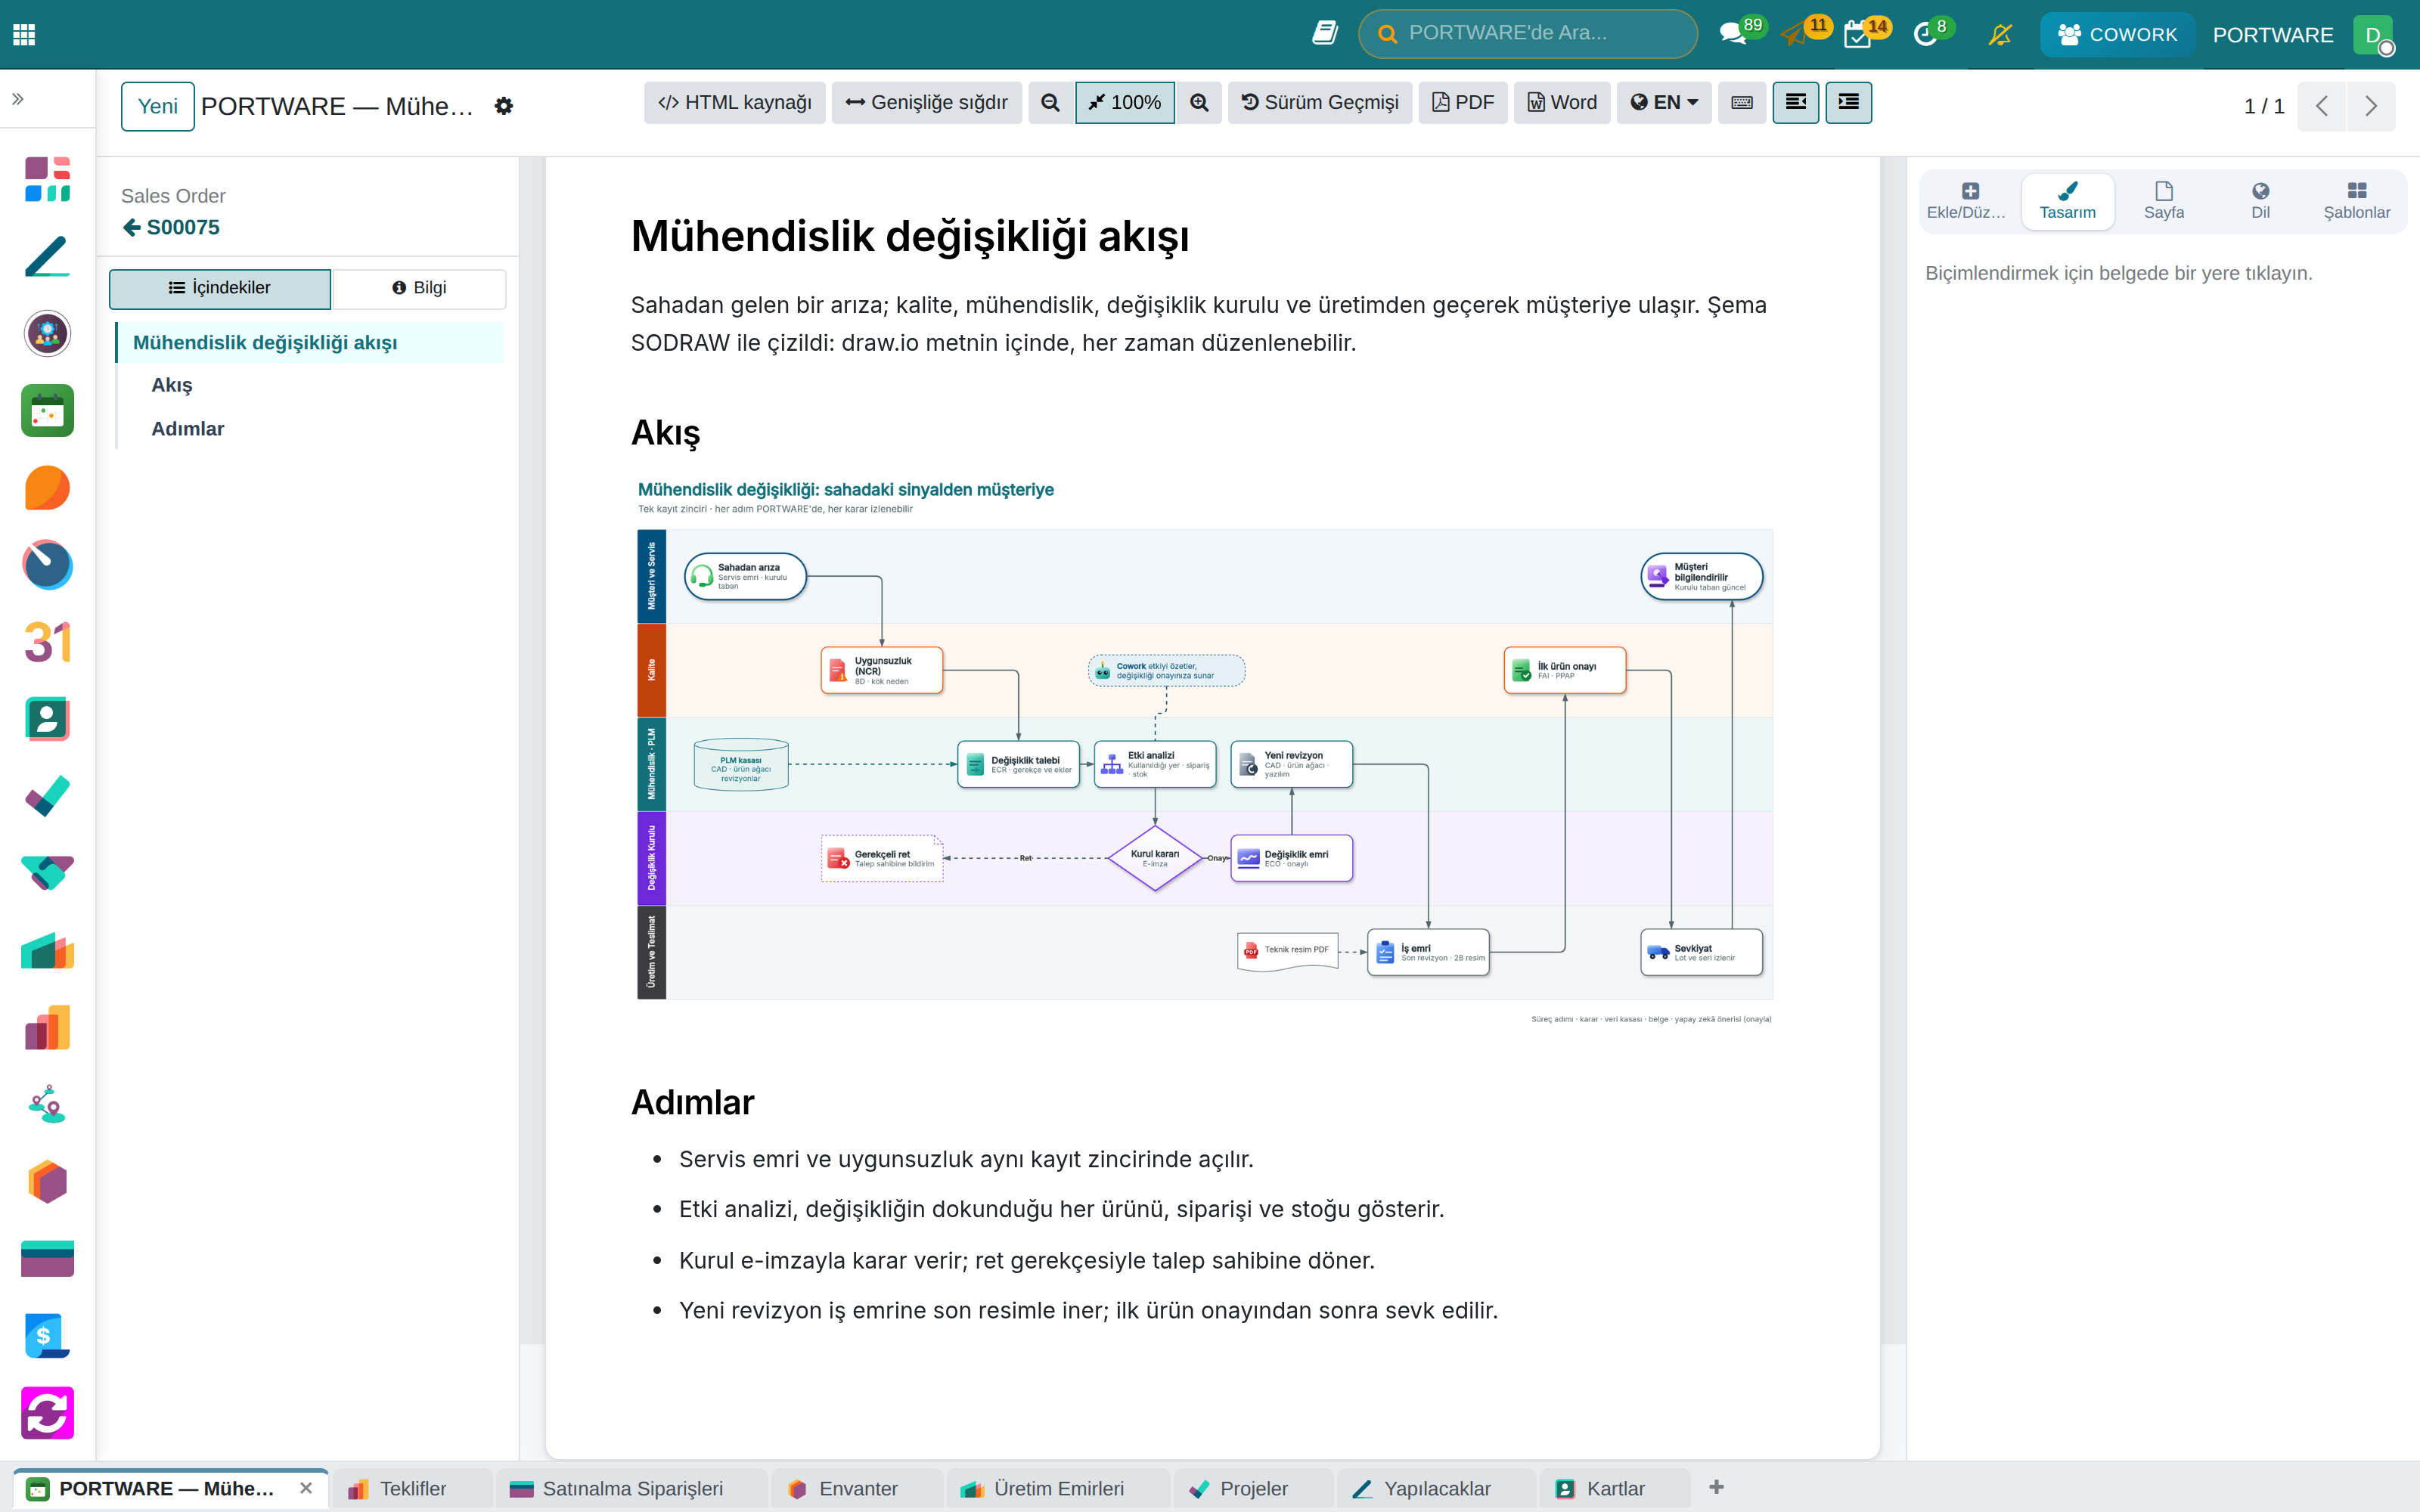Image resolution: width=2420 pixels, height=1512 pixels.
Task: Open Sürüm Geçmişi version history
Action: point(1320,102)
